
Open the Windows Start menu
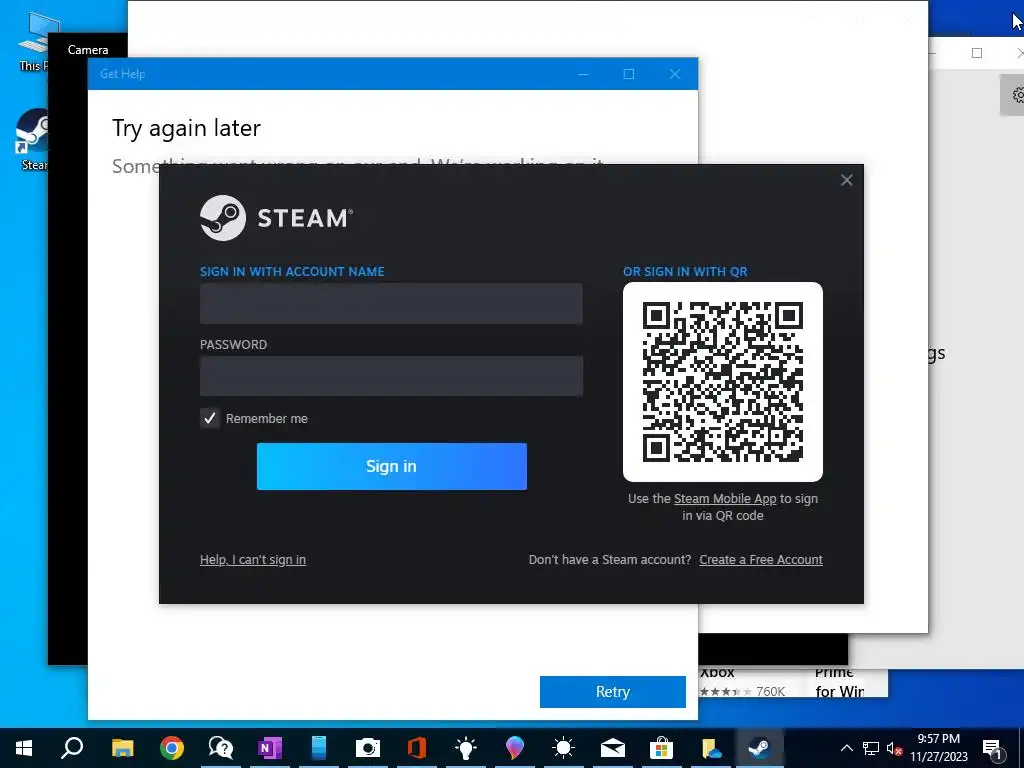(24, 748)
